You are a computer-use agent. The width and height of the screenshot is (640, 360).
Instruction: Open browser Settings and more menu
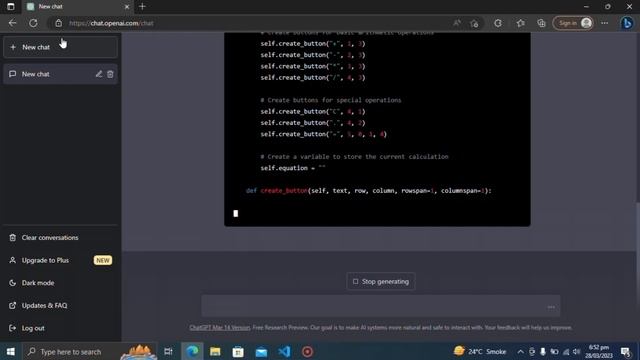click(604, 23)
